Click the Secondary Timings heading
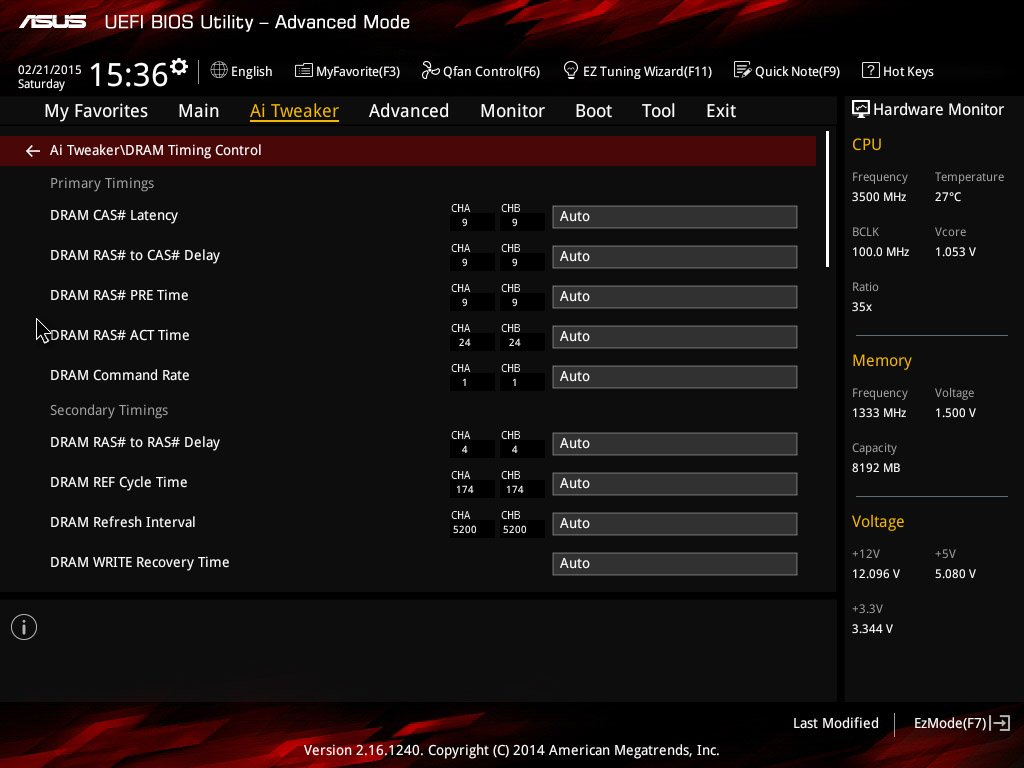Screen dimensions: 1024x768 coord(109,411)
